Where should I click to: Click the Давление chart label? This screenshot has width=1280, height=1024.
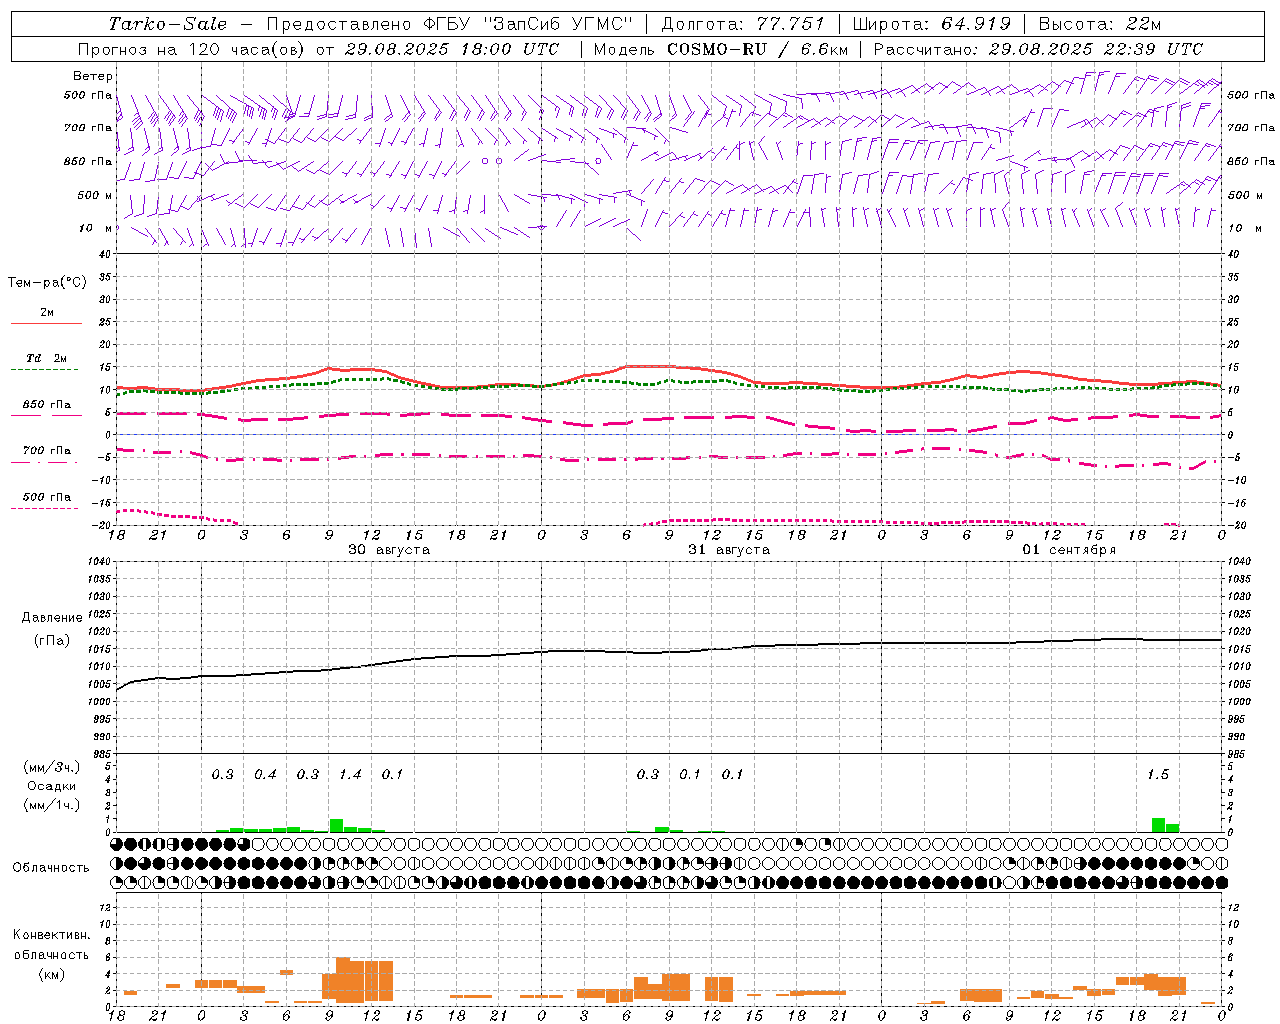click(x=52, y=618)
